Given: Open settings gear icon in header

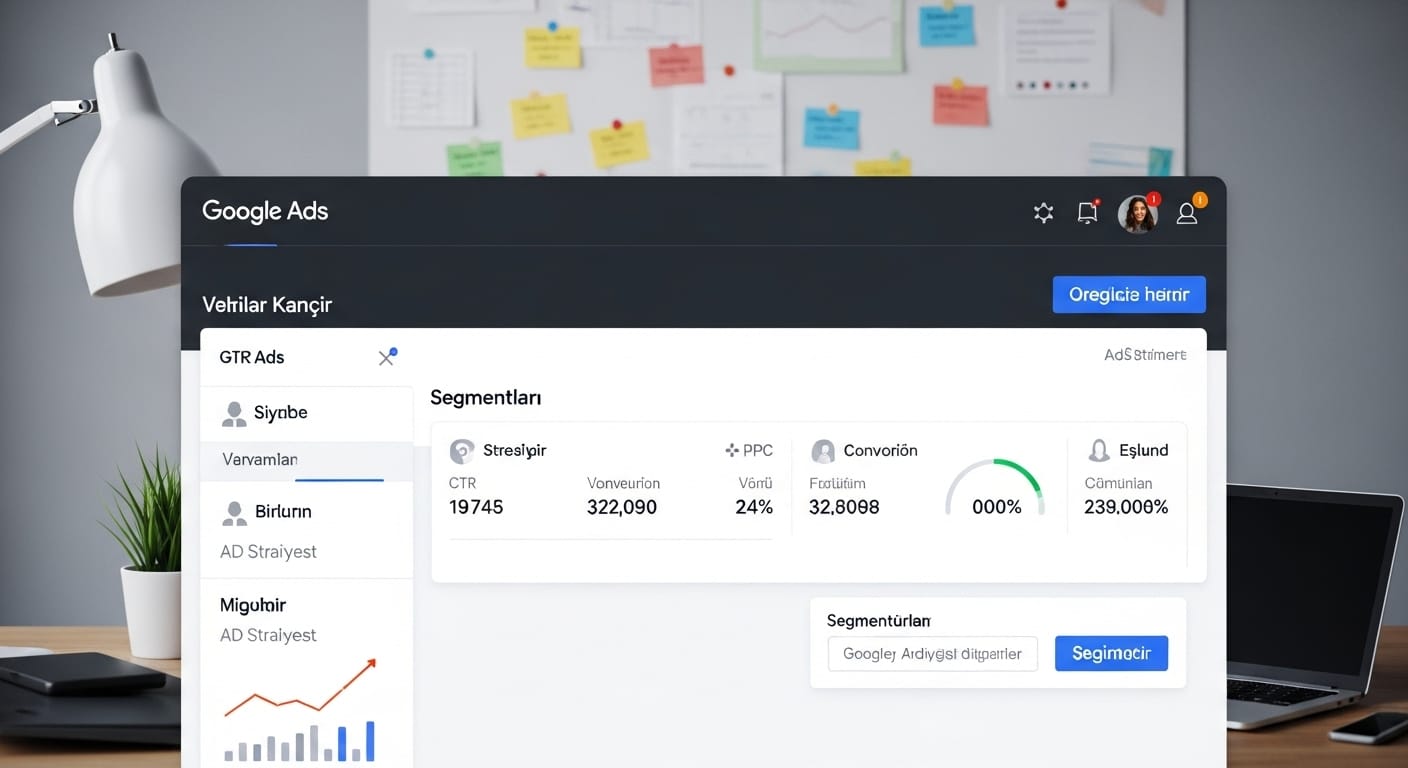Looking at the screenshot, I should (x=1044, y=213).
